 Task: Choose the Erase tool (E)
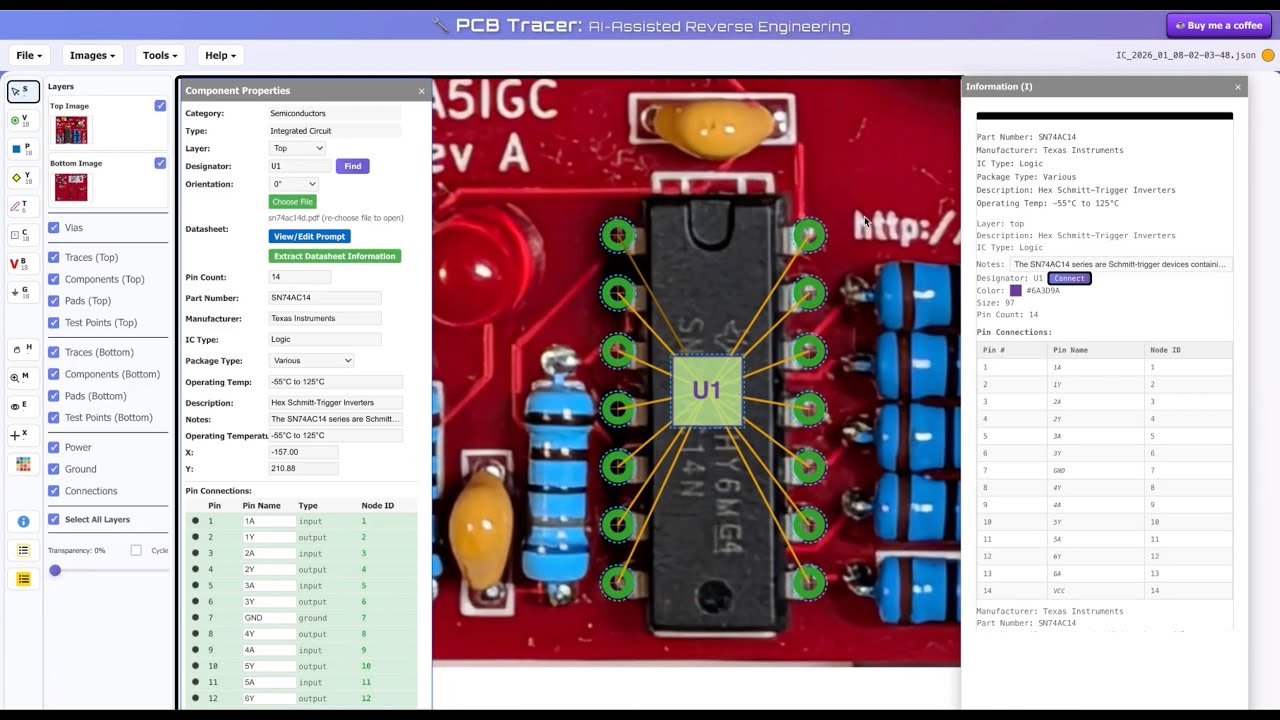[23, 406]
